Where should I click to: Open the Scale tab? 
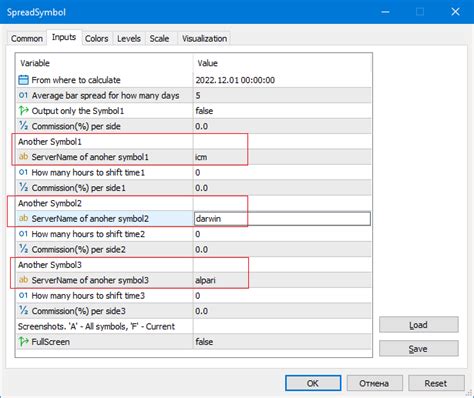(x=159, y=39)
